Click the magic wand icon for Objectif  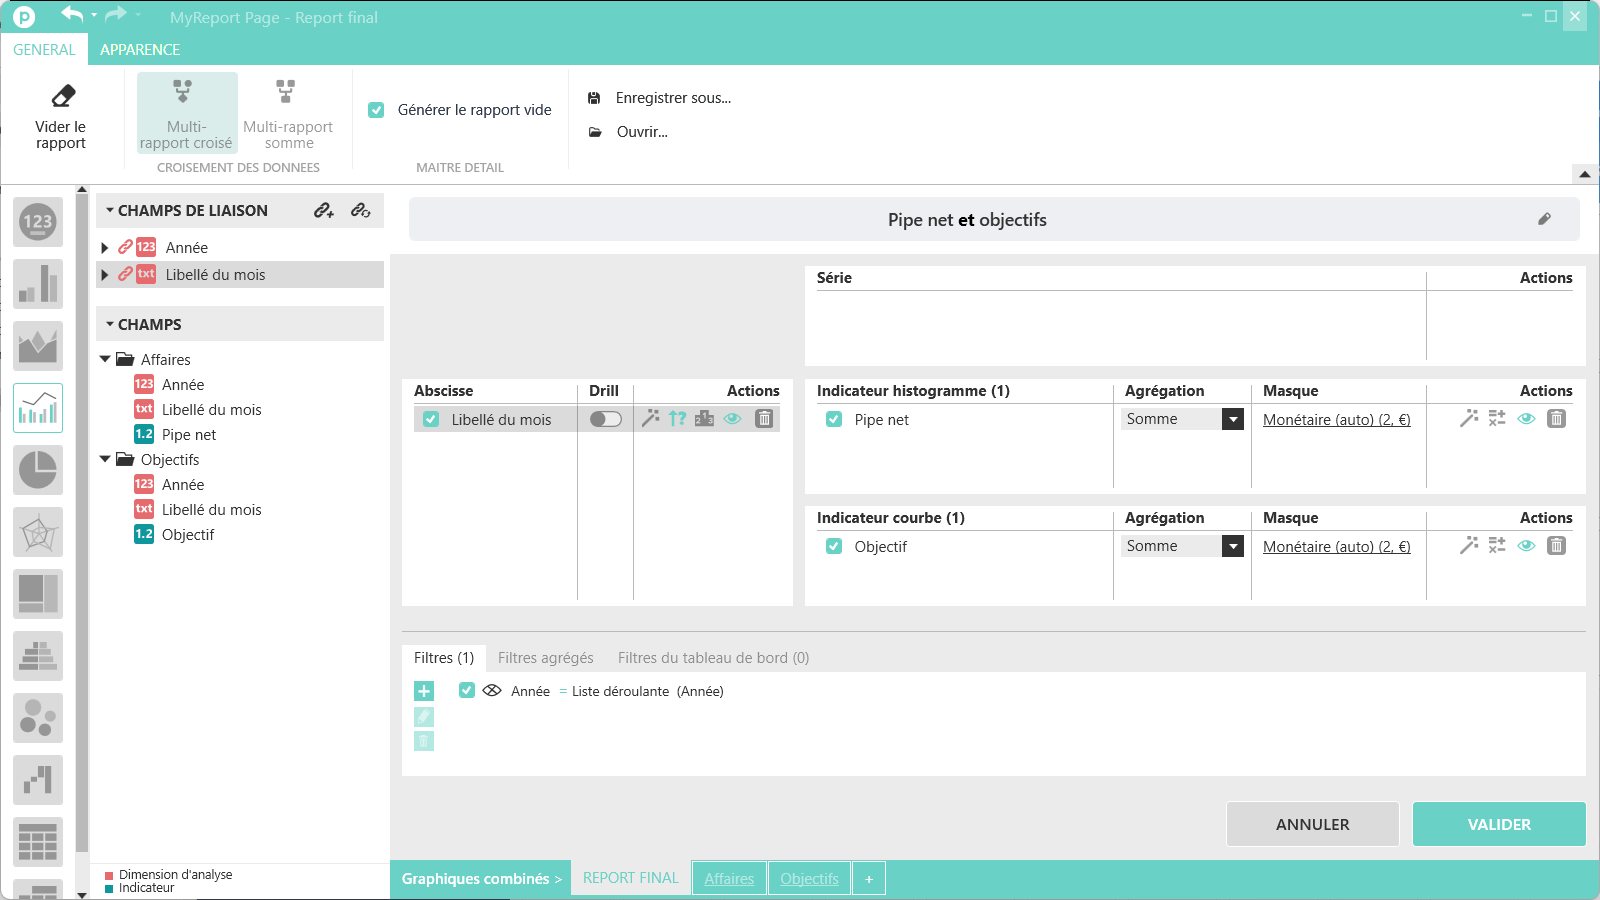point(1468,546)
